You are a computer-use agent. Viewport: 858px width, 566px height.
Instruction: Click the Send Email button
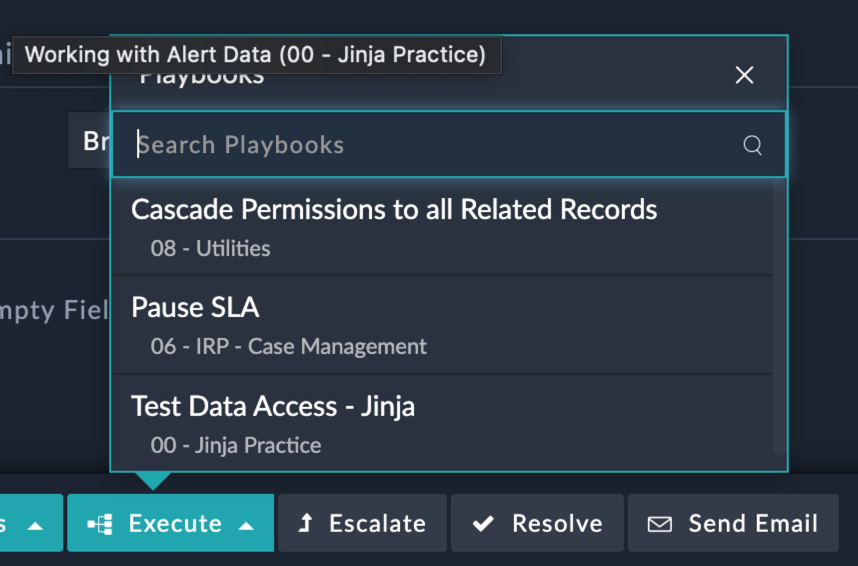click(733, 523)
